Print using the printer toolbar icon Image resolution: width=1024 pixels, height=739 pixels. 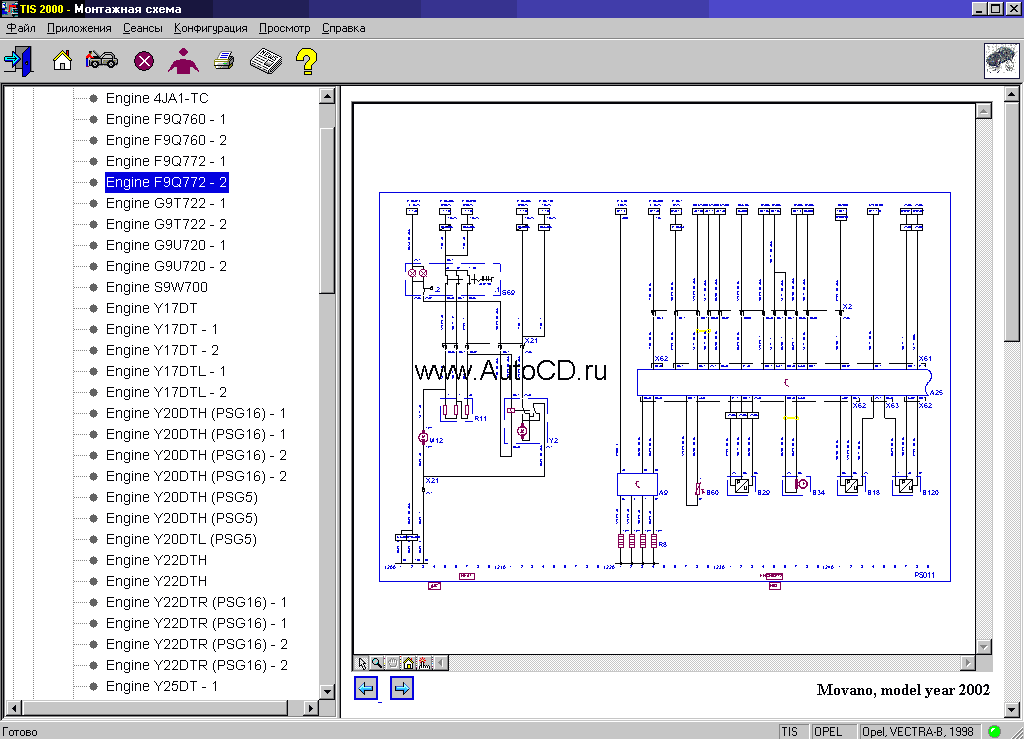(x=224, y=61)
